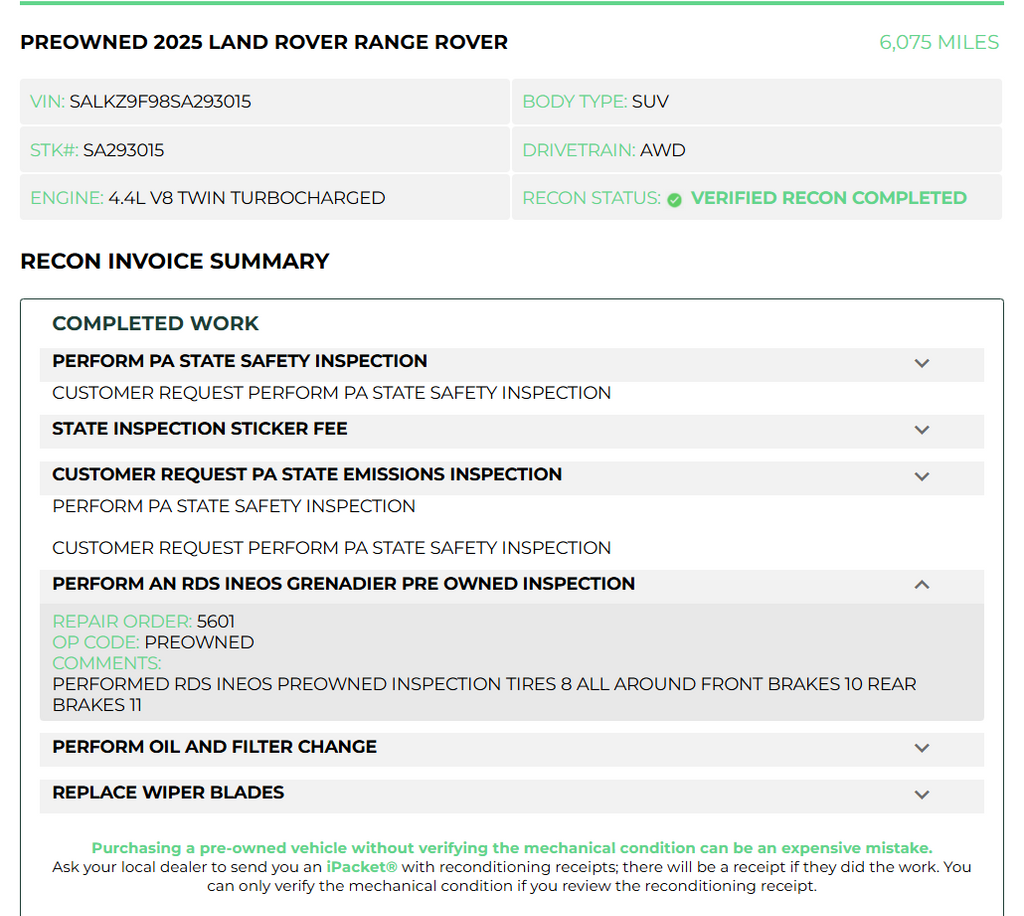This screenshot has height=916, width=1024.
Task: Open the iPacket® link
Action: [362, 867]
